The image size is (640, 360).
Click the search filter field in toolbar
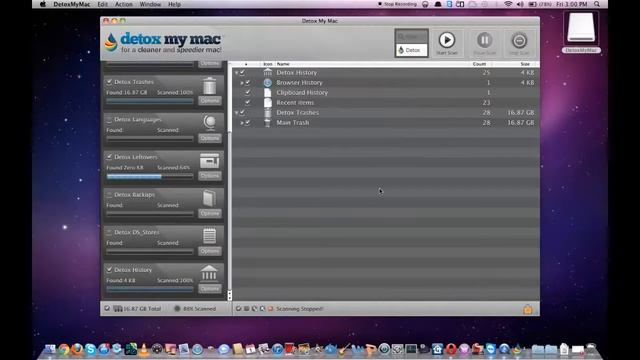point(411,37)
